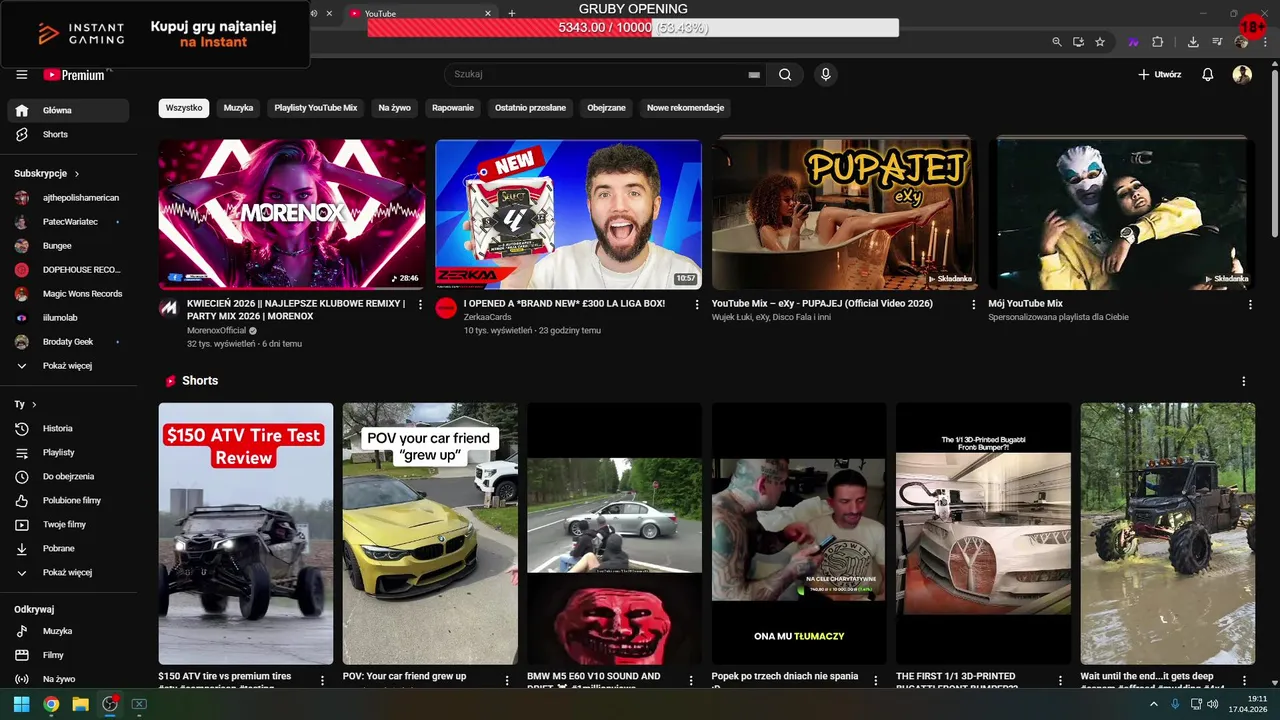The height and width of the screenshot is (720, 1280).
Task: Open Pobrane downloads in sidebar
Action: (x=68, y=548)
